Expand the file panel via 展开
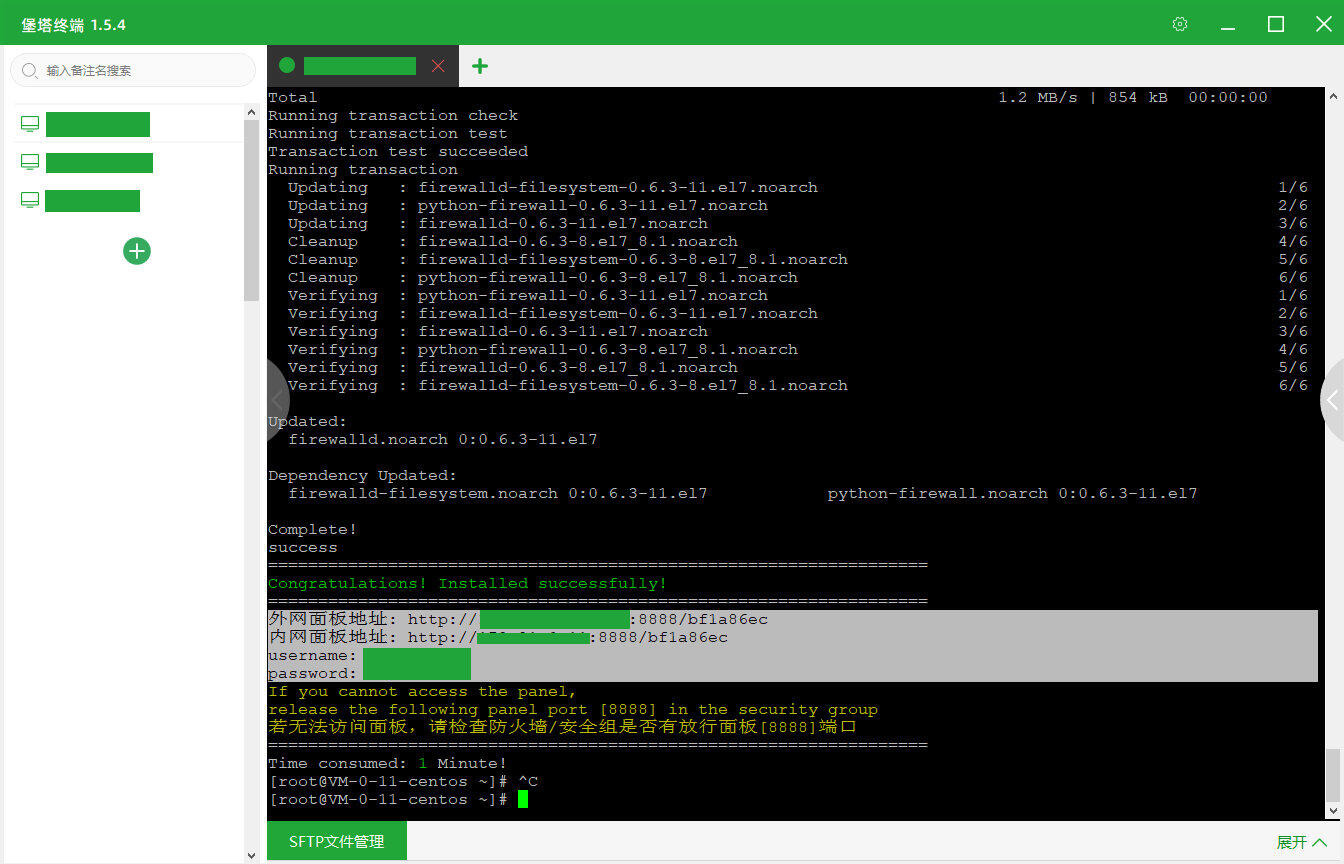Image resolution: width=1344 pixels, height=864 pixels. click(1302, 842)
